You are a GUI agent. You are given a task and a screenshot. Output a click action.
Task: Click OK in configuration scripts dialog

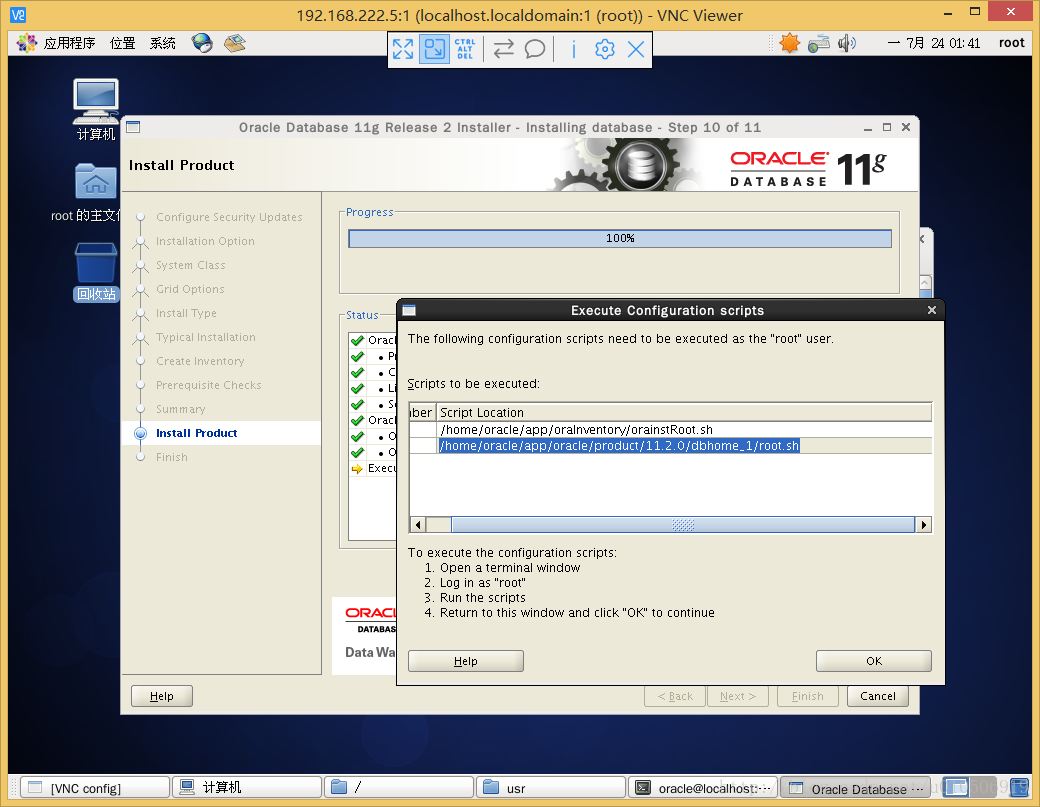pyautogui.click(x=874, y=661)
